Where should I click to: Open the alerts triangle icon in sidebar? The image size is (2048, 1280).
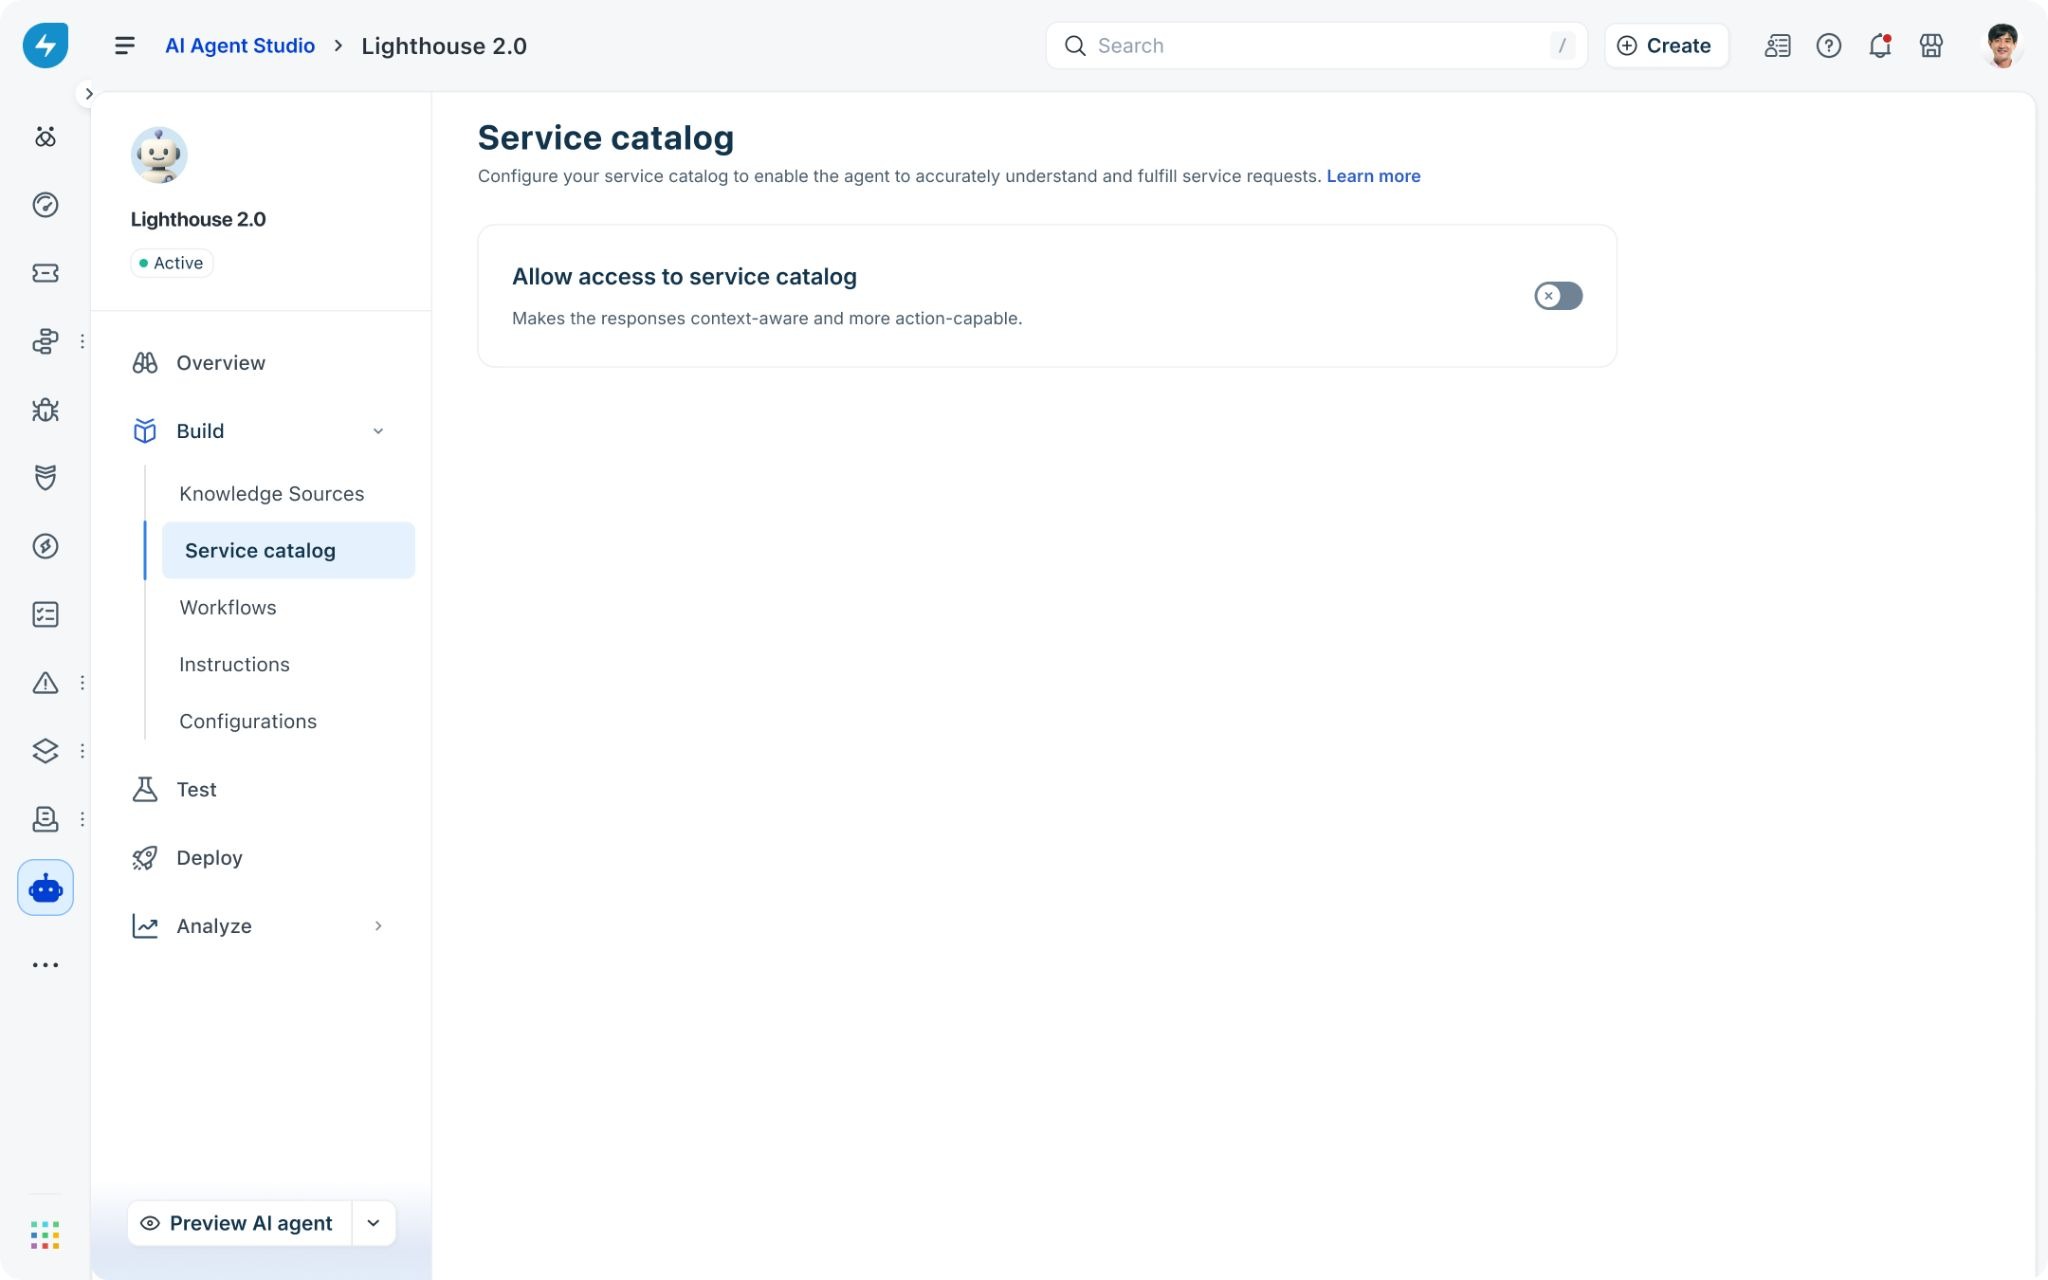(x=45, y=683)
